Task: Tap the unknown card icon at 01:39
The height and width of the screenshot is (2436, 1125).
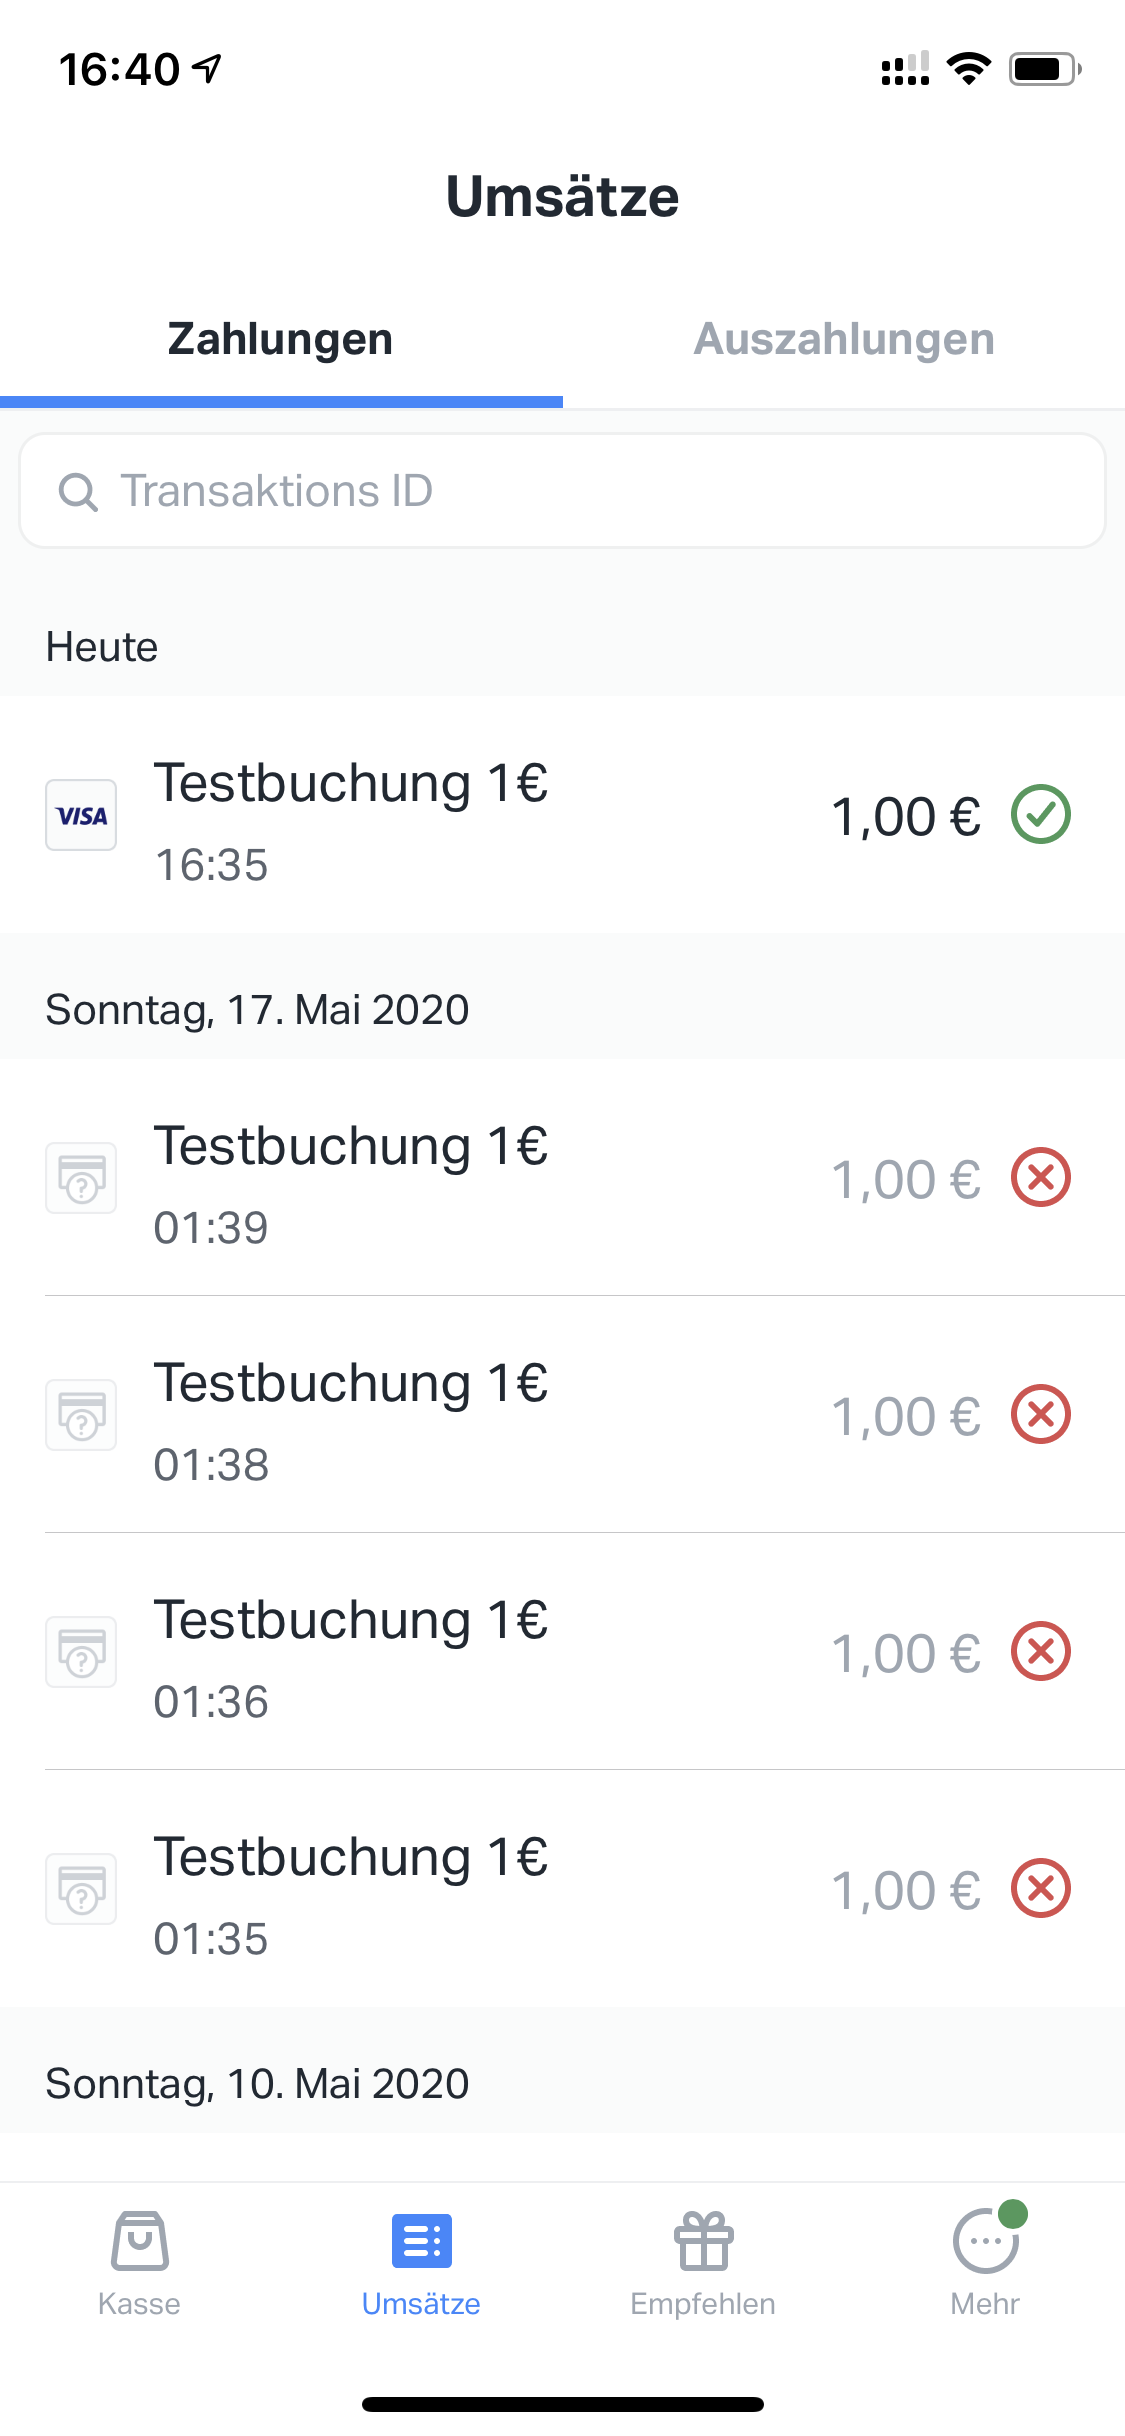Action: tap(81, 1178)
